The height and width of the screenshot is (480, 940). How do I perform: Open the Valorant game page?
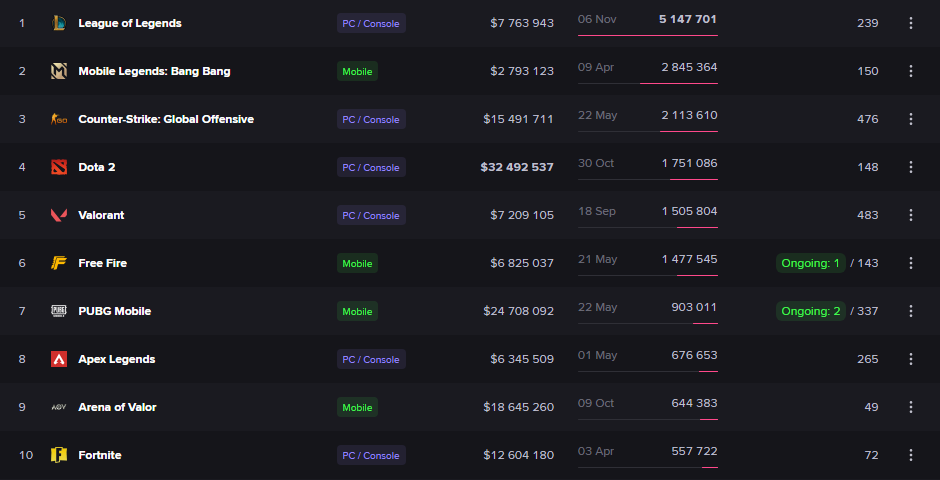[101, 215]
